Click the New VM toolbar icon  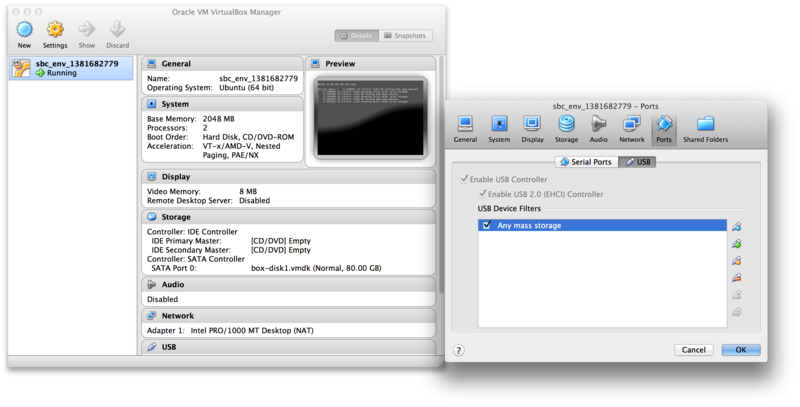(x=24, y=30)
